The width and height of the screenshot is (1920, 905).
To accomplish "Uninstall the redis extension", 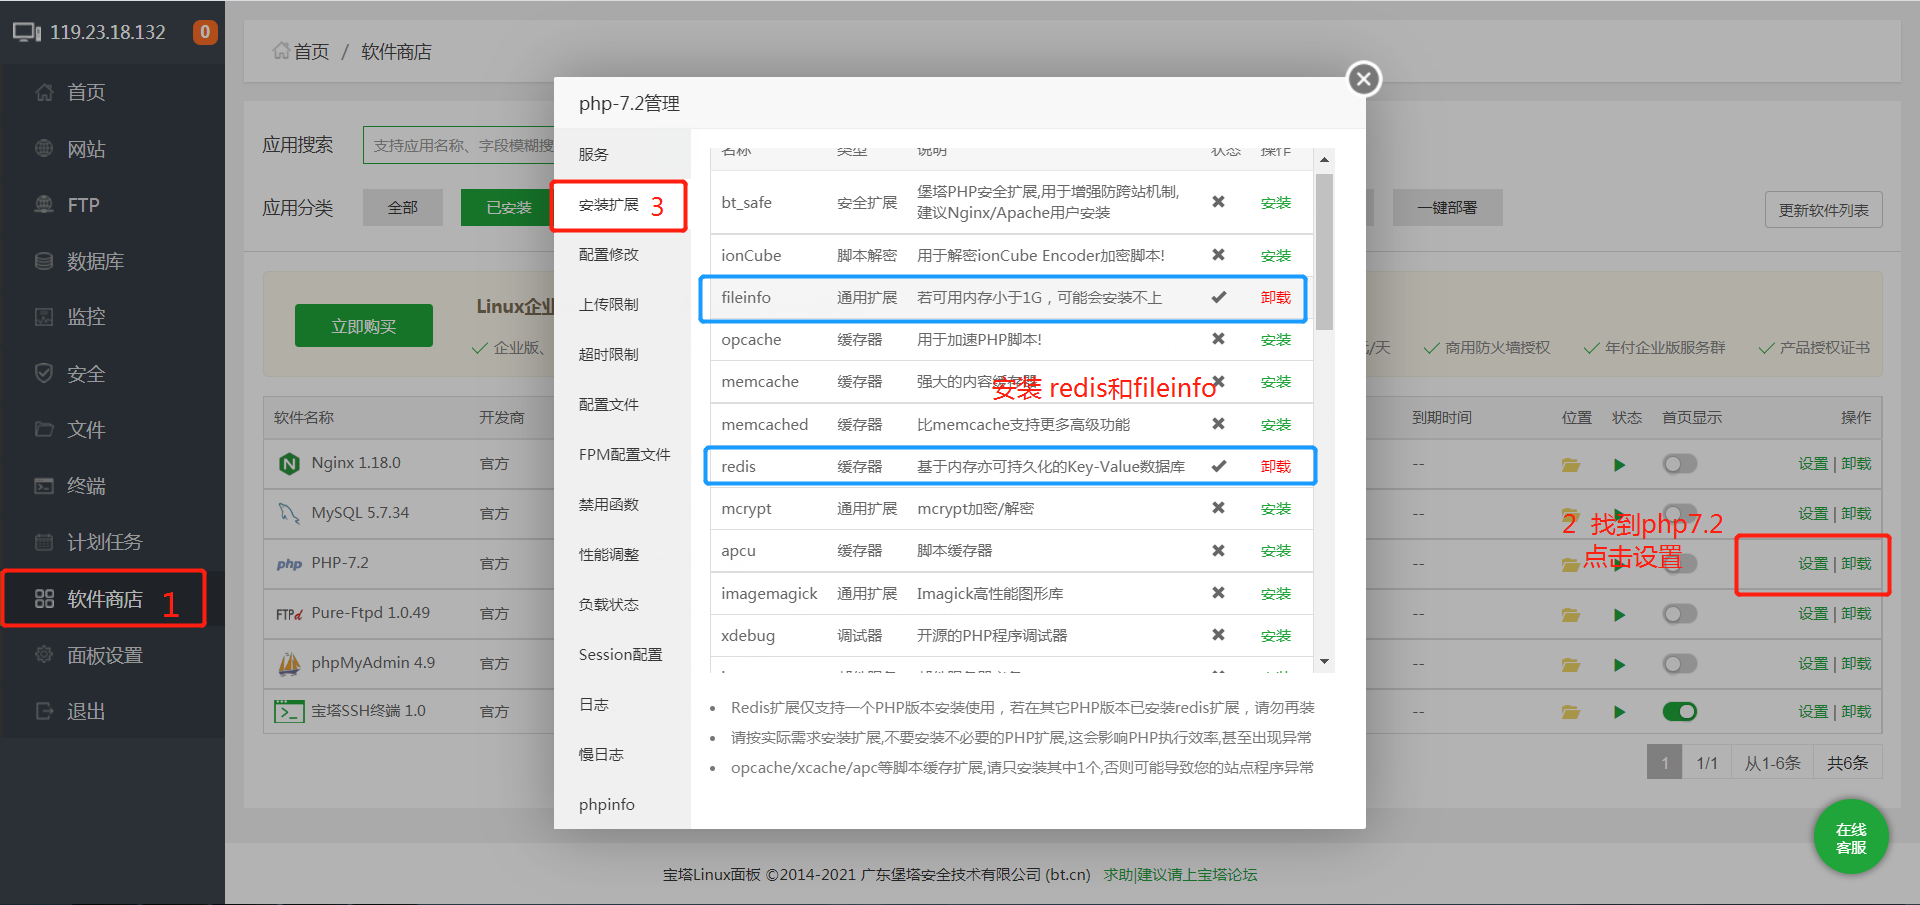I will (x=1275, y=467).
